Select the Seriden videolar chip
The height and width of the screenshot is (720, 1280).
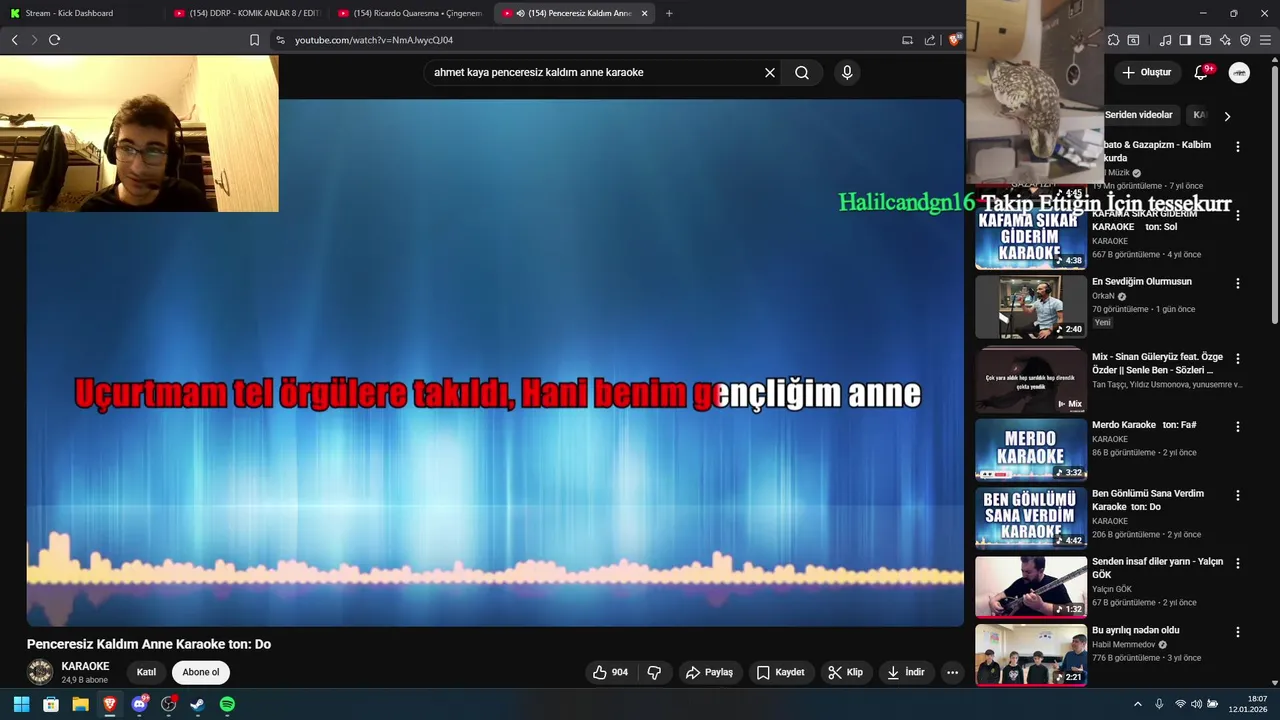(x=1138, y=115)
